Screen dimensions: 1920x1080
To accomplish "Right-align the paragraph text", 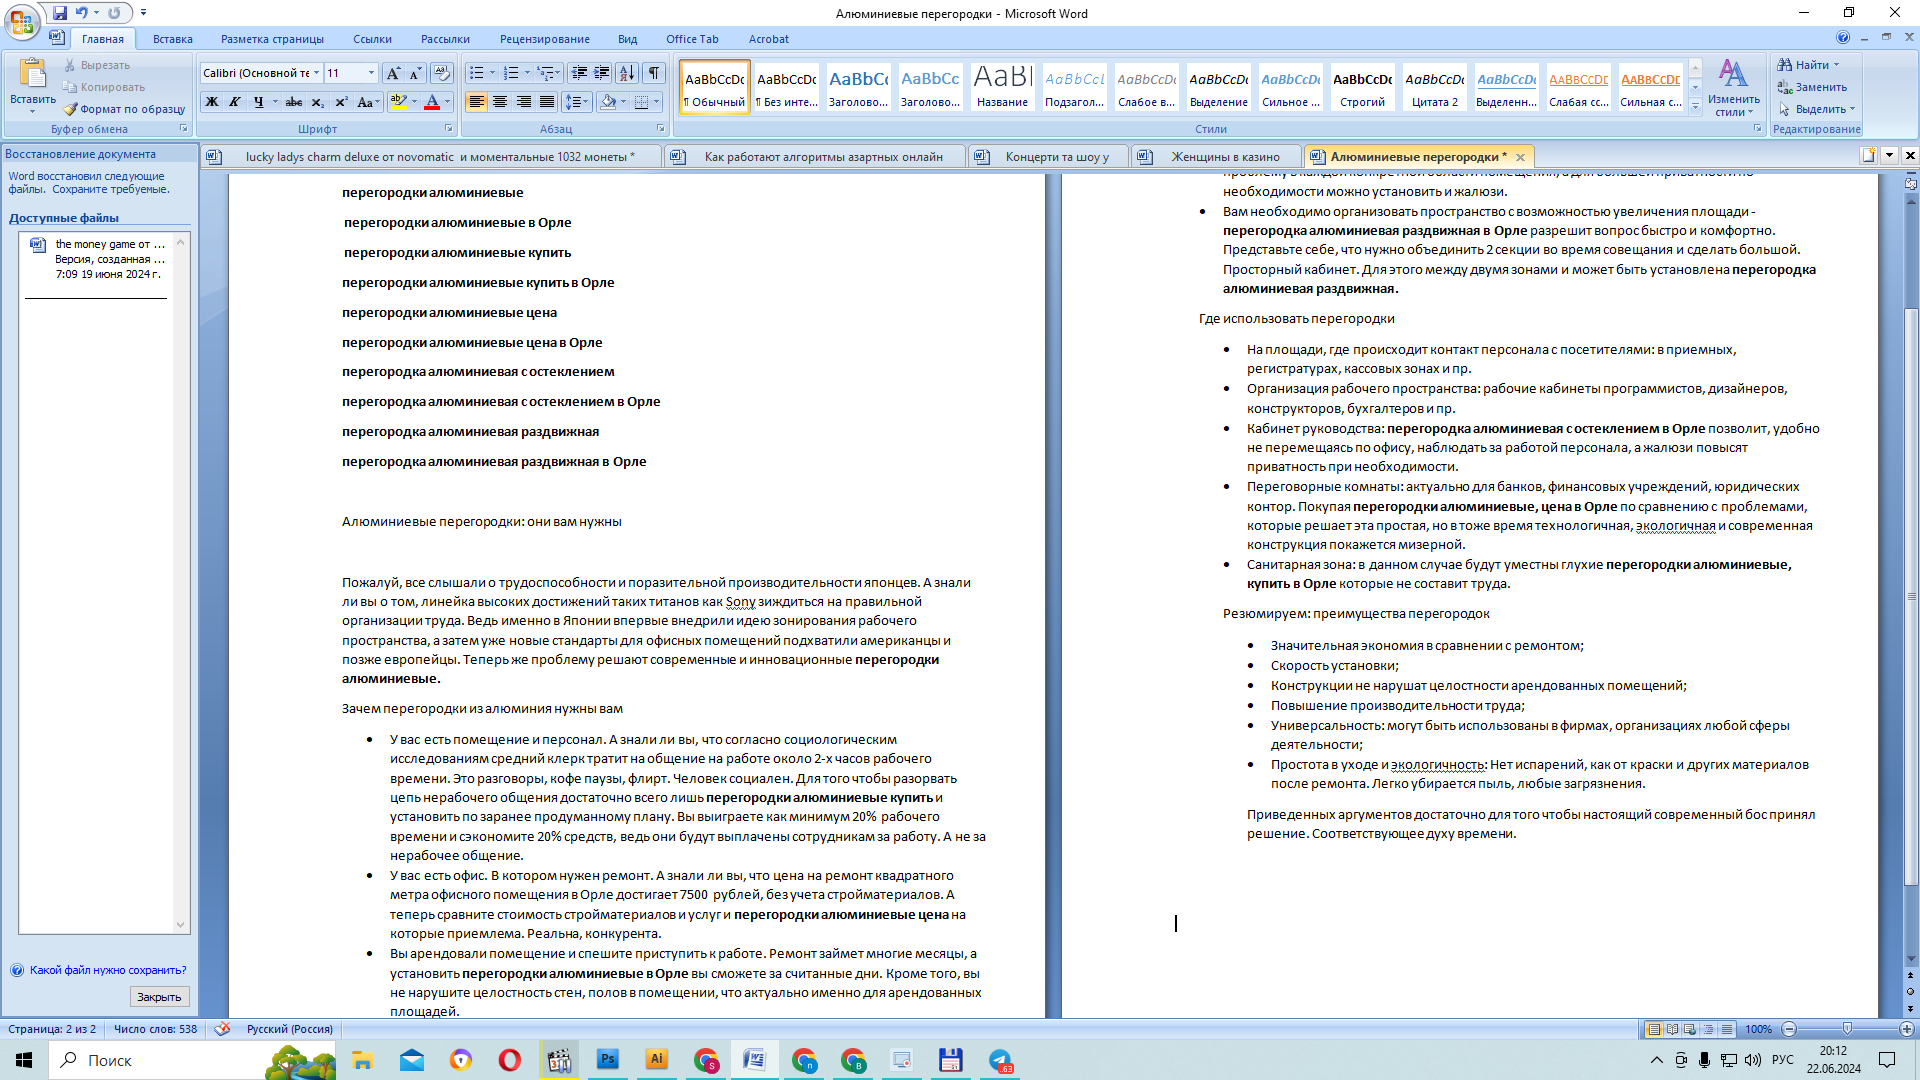I will pos(523,102).
